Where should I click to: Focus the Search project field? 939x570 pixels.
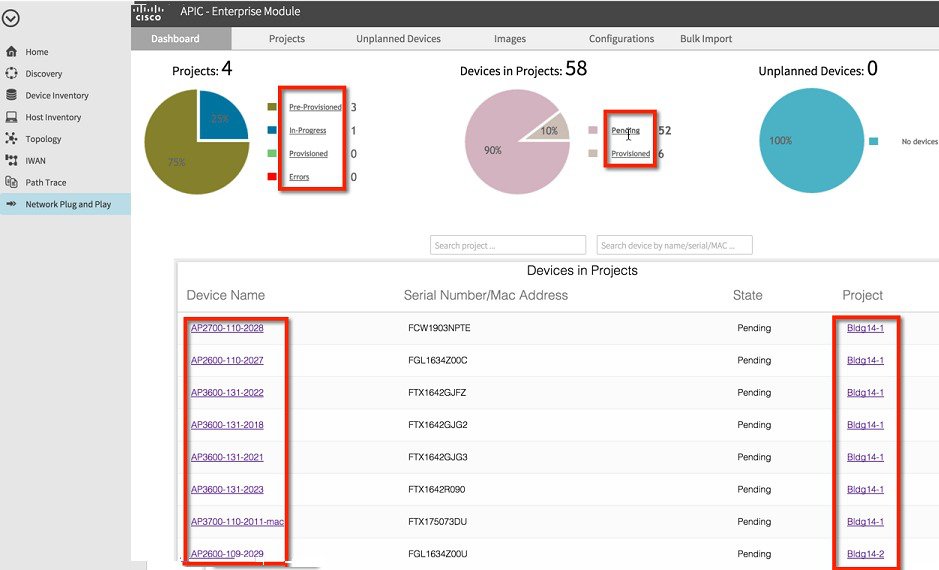[x=508, y=245]
